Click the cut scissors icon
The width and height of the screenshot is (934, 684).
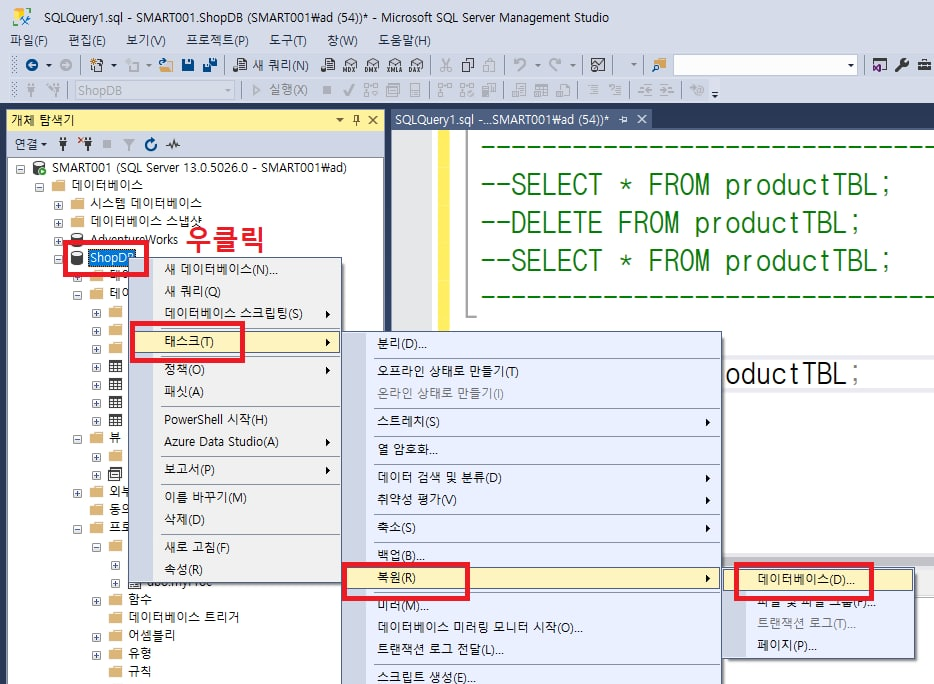coord(446,65)
